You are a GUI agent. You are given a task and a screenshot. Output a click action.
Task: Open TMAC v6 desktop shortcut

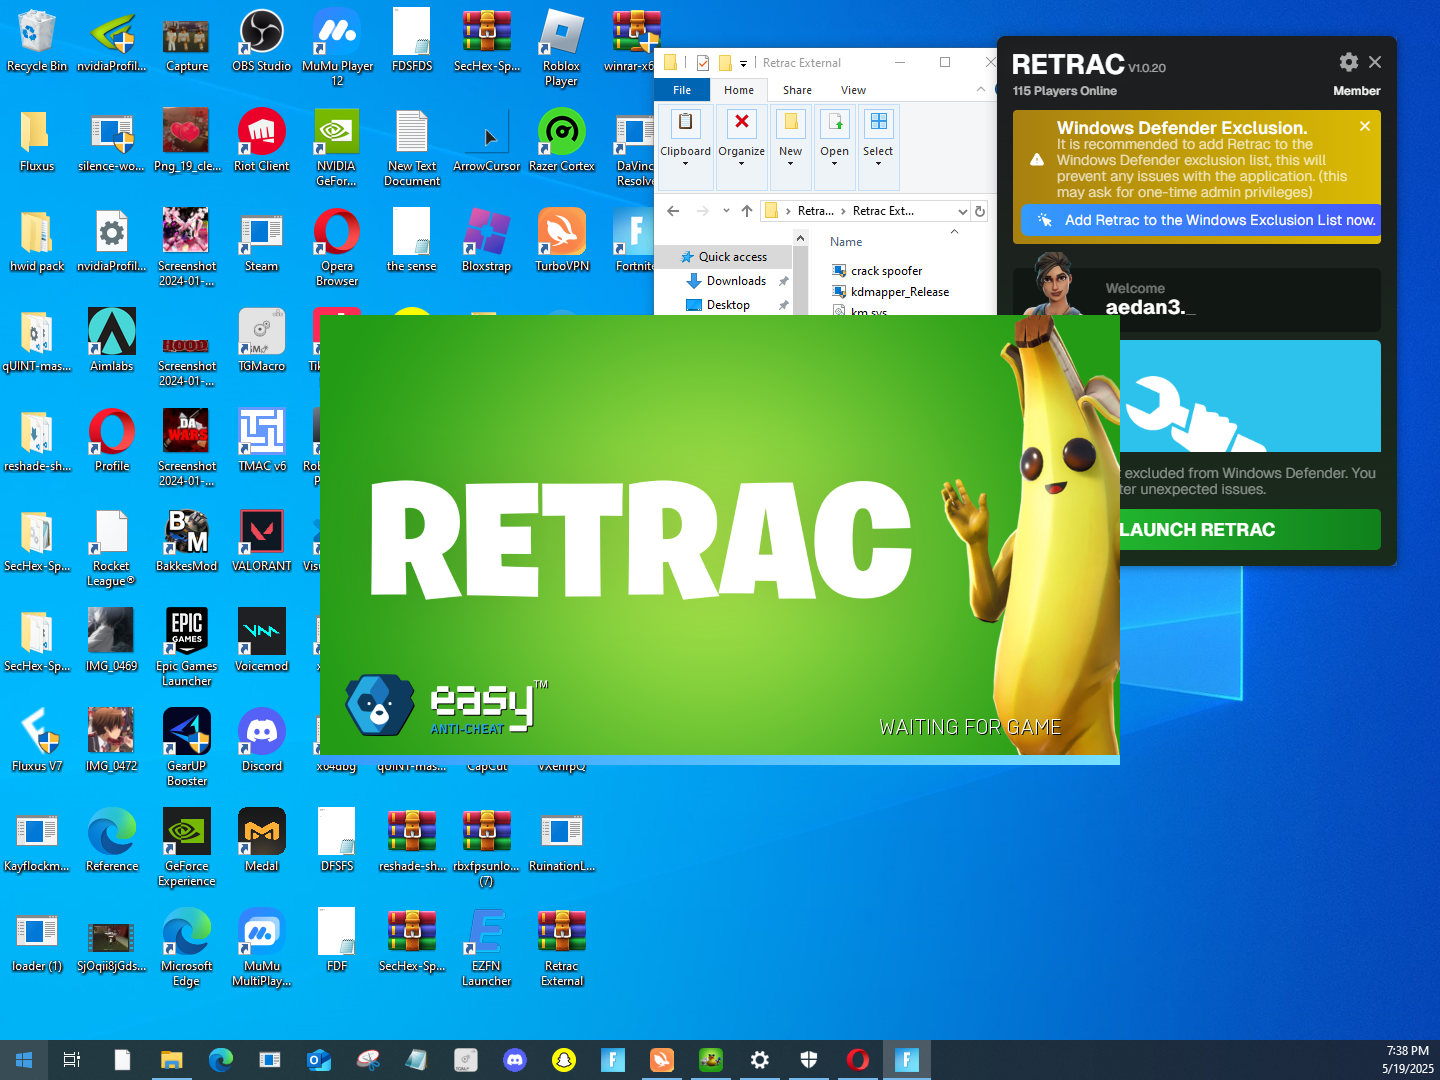click(x=262, y=441)
